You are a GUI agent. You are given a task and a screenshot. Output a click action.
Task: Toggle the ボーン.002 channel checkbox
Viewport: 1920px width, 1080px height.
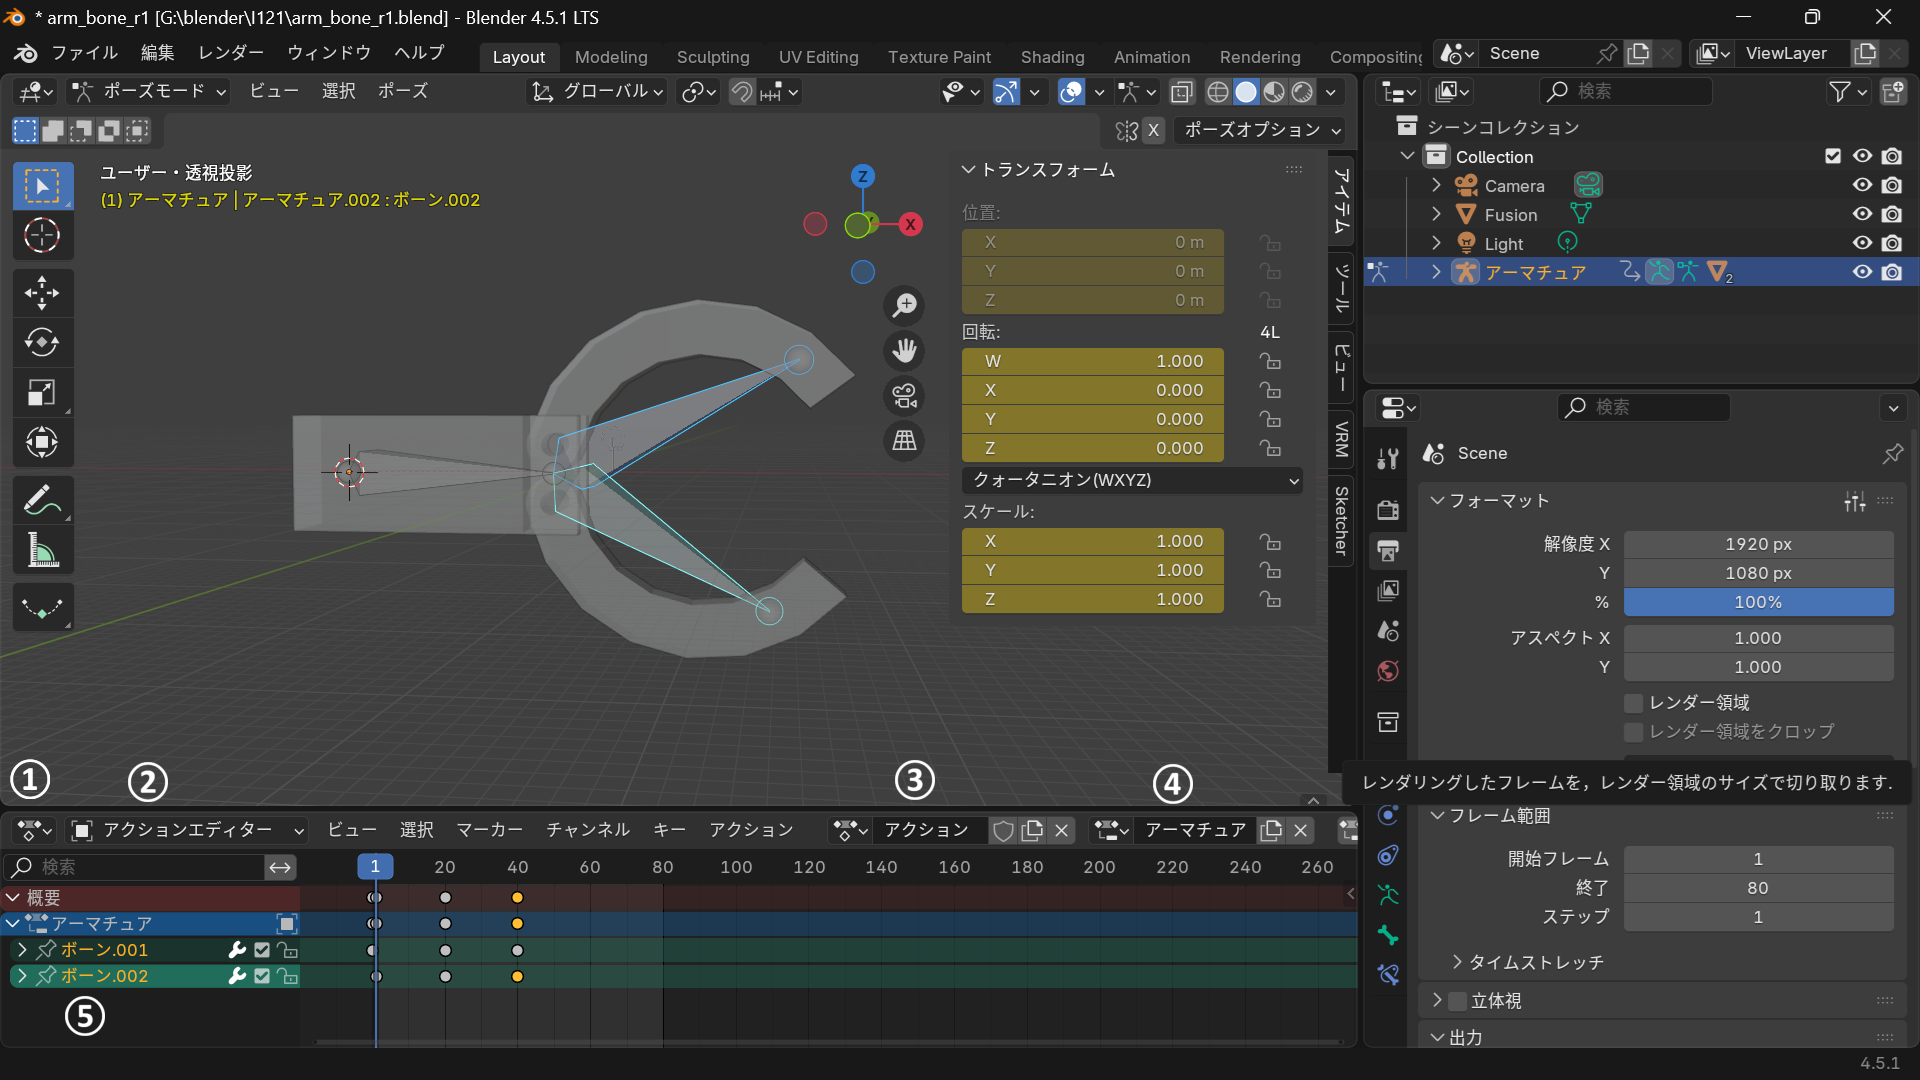[262, 976]
